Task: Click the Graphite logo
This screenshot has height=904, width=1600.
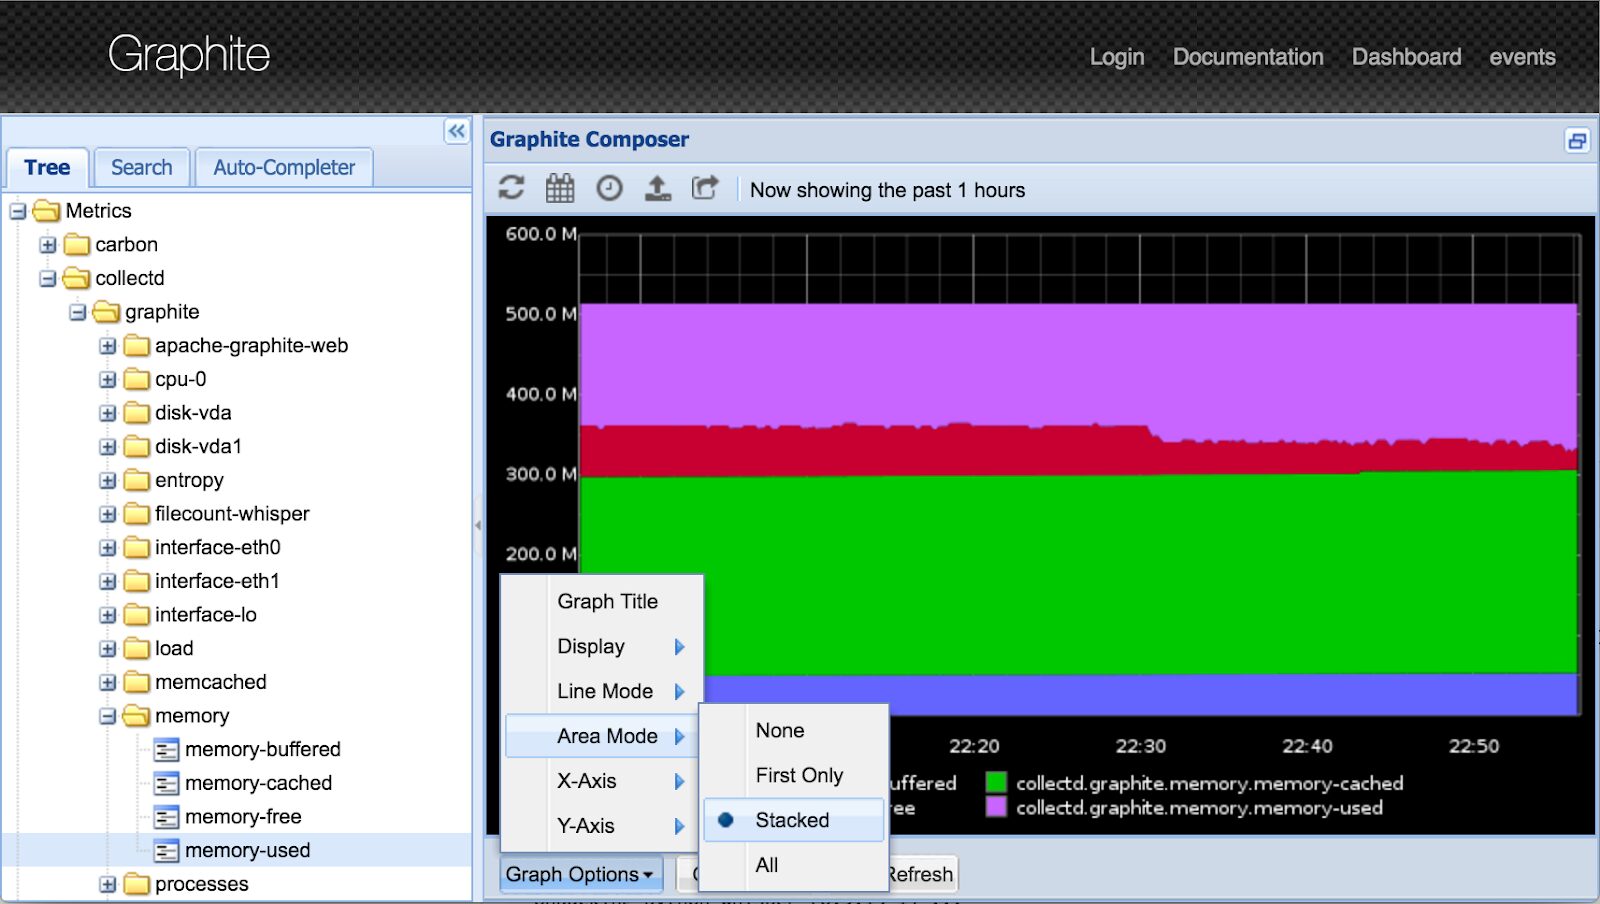Action: 189,54
